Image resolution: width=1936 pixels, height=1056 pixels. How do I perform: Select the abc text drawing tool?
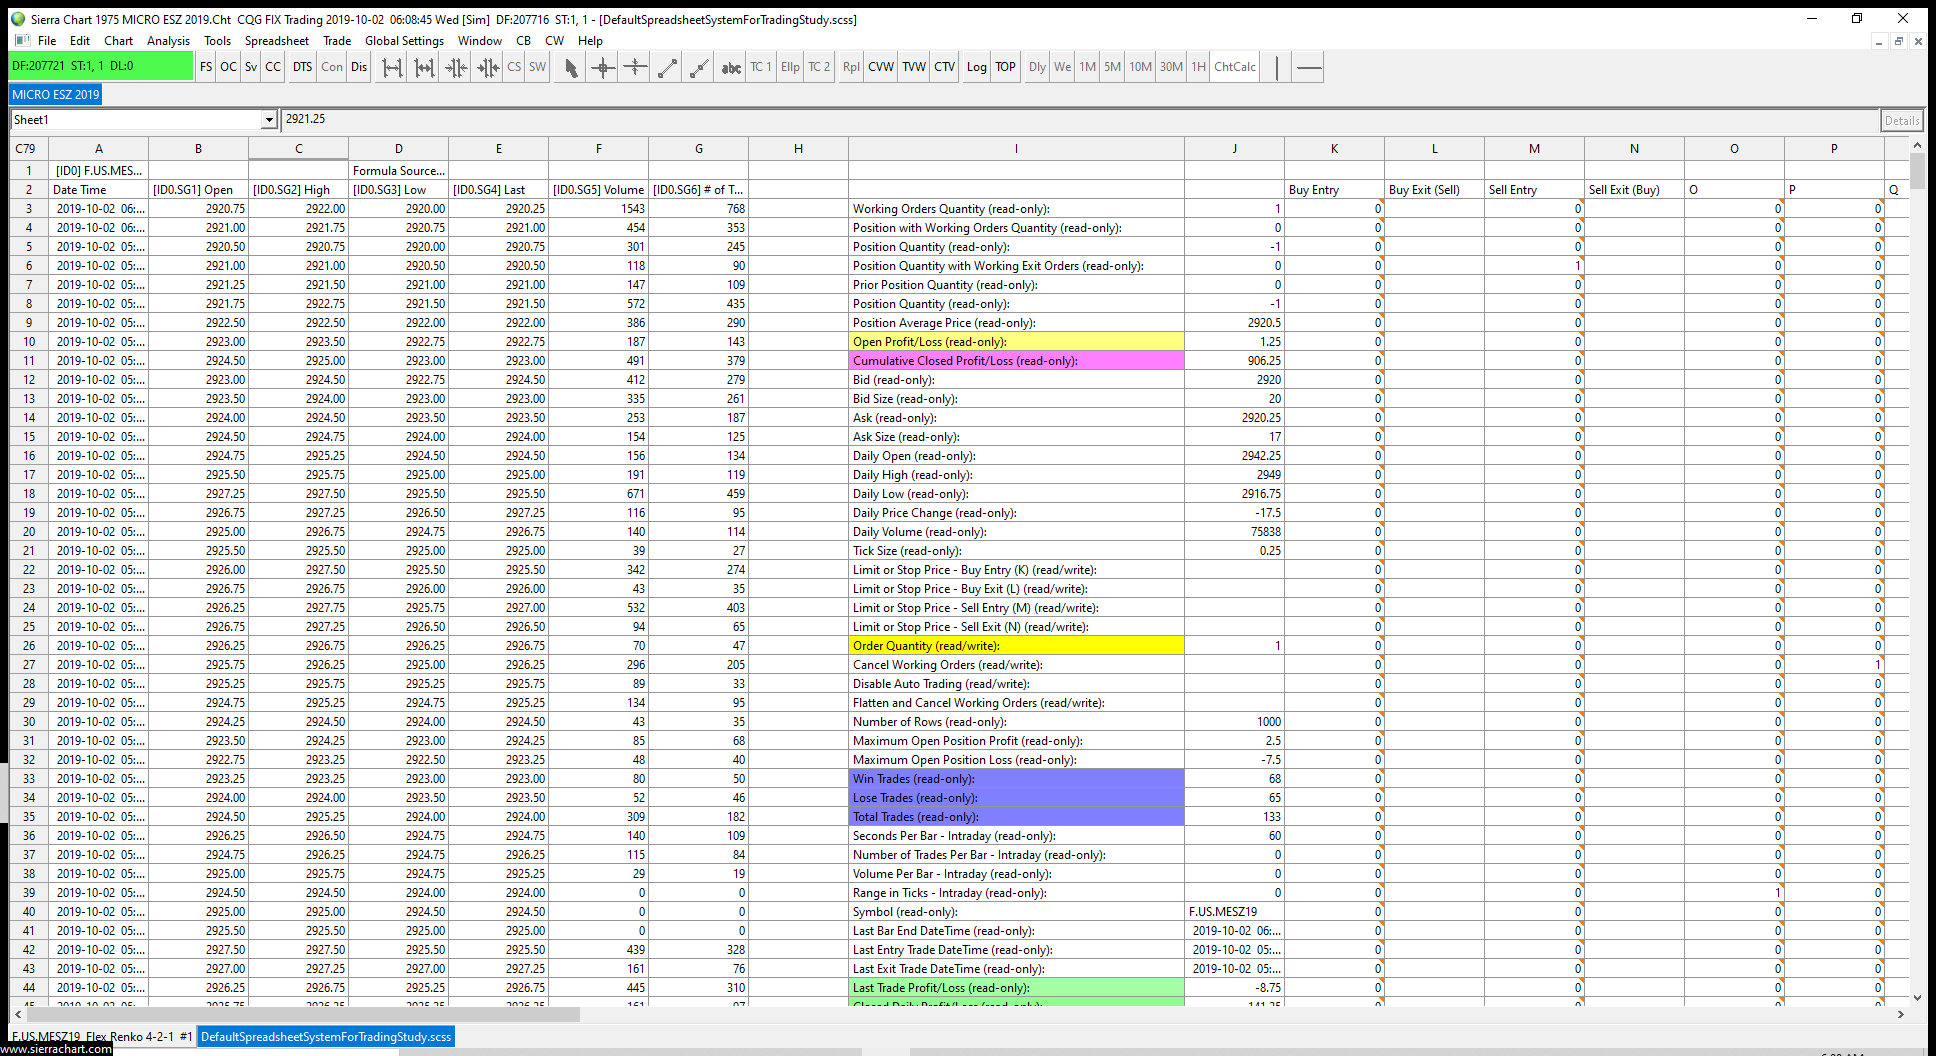731,67
